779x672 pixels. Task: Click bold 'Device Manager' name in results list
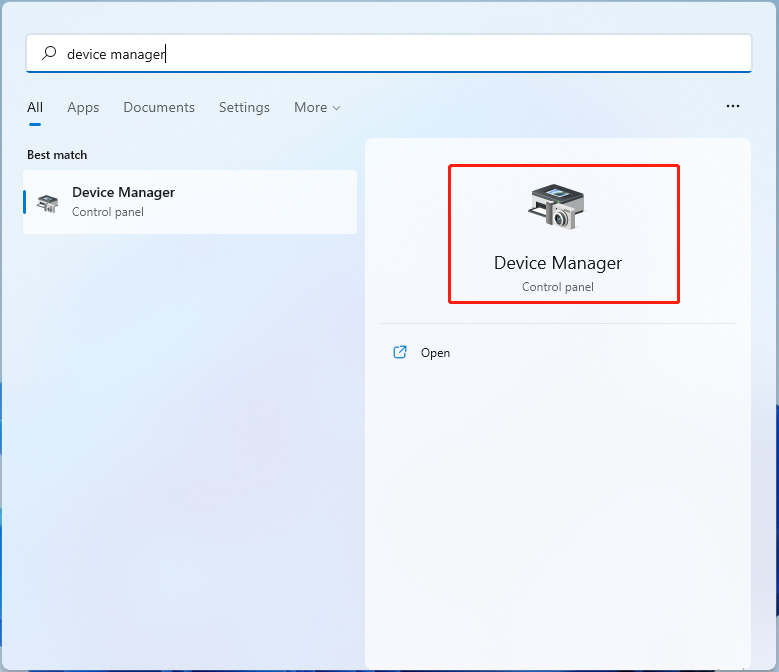[123, 192]
